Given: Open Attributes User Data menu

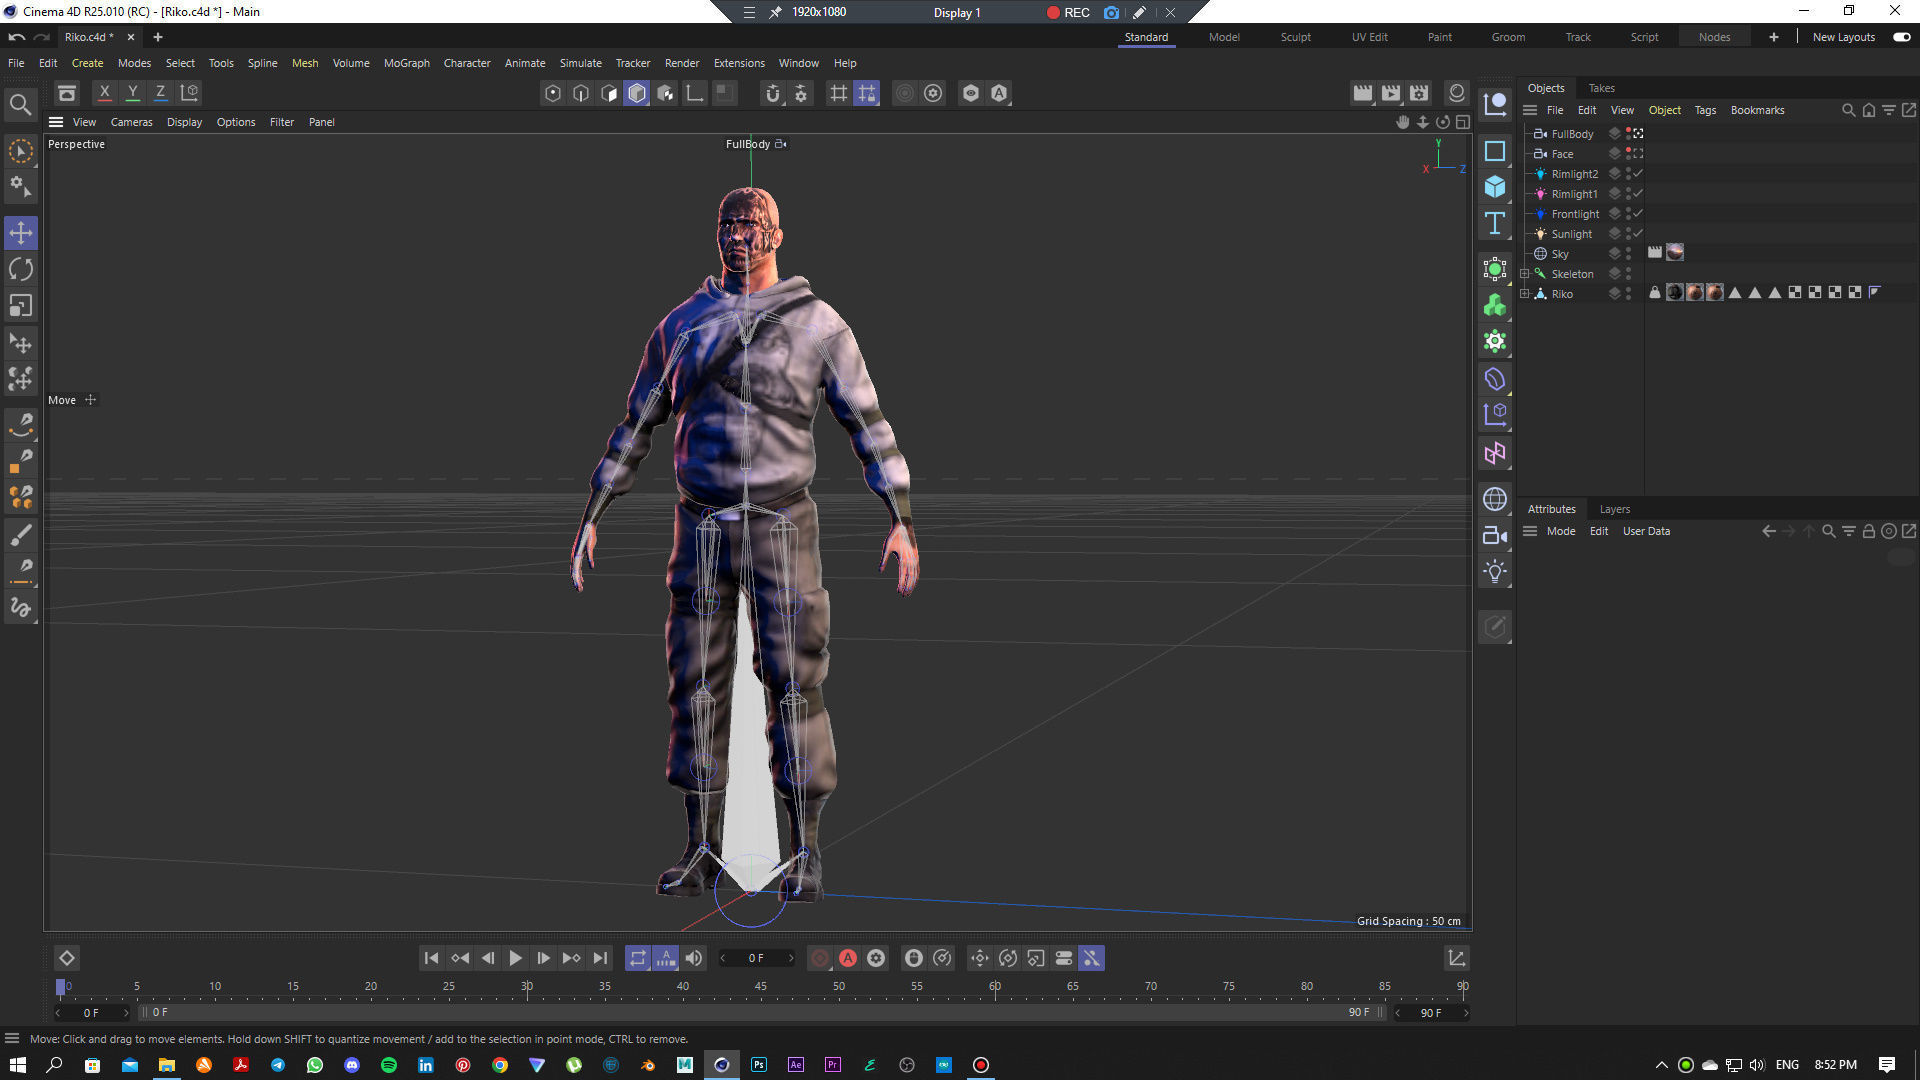Looking at the screenshot, I should [1646, 531].
